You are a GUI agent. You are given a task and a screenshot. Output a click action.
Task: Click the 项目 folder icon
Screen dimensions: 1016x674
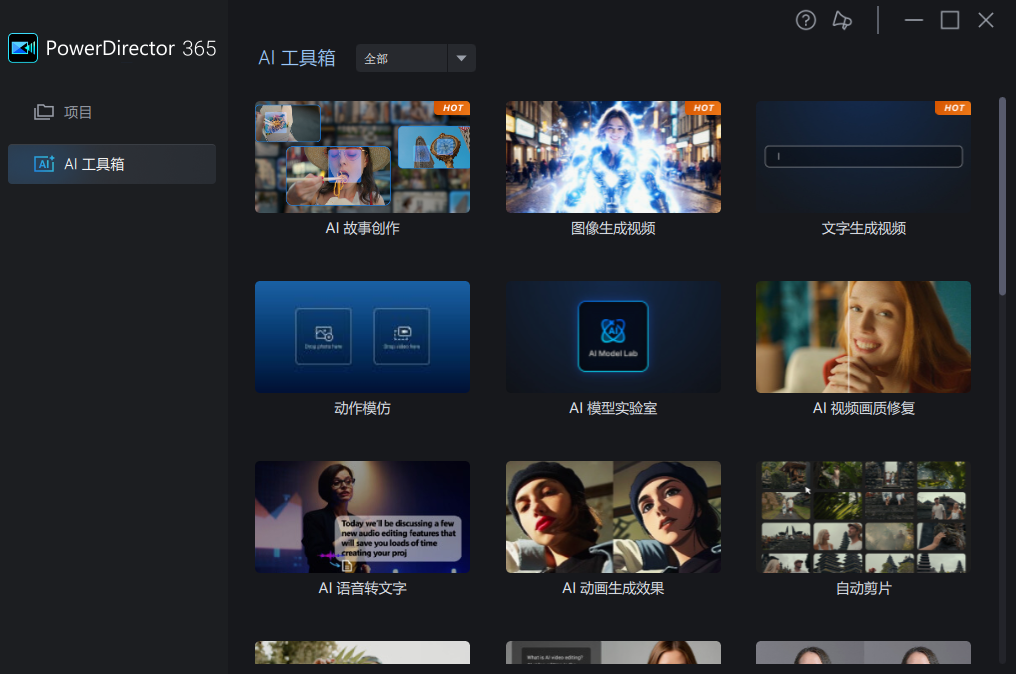(x=44, y=112)
